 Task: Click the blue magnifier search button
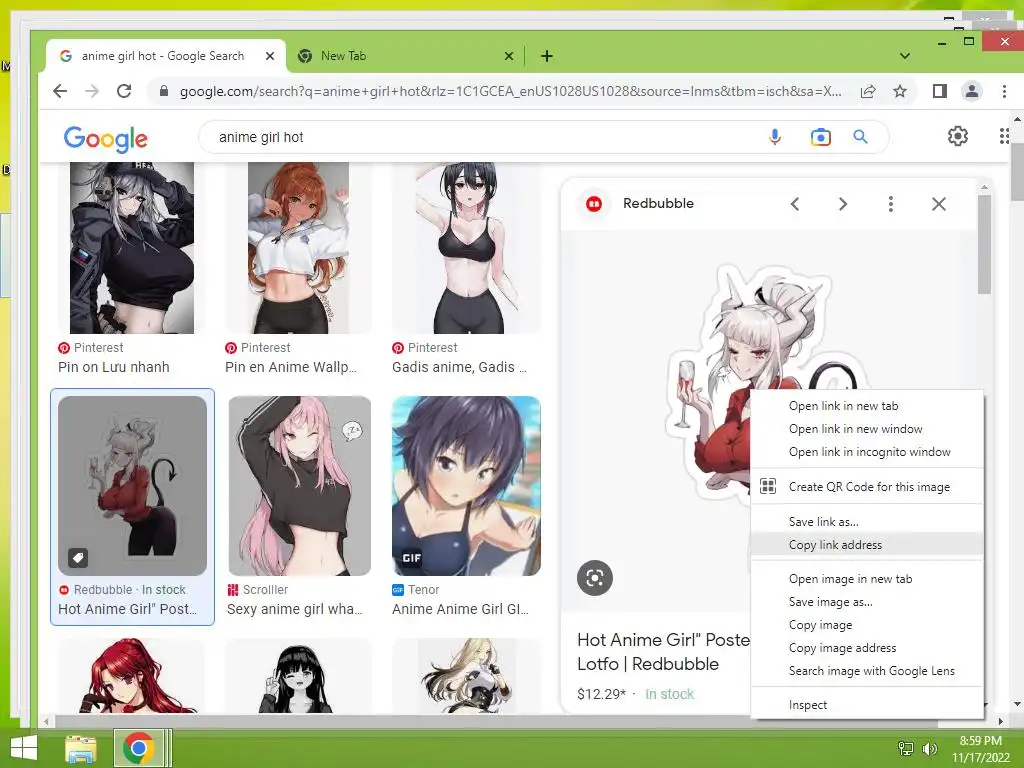(x=861, y=137)
